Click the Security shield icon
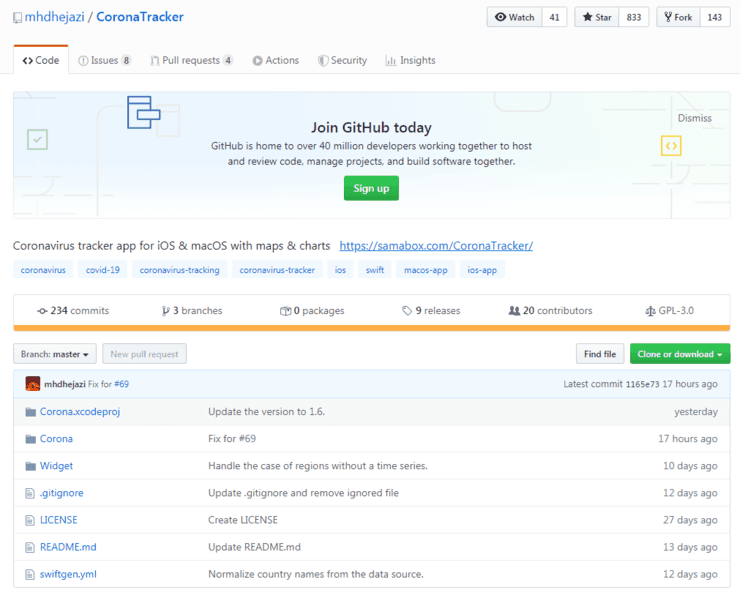This screenshot has width=740, height=590. 323,61
